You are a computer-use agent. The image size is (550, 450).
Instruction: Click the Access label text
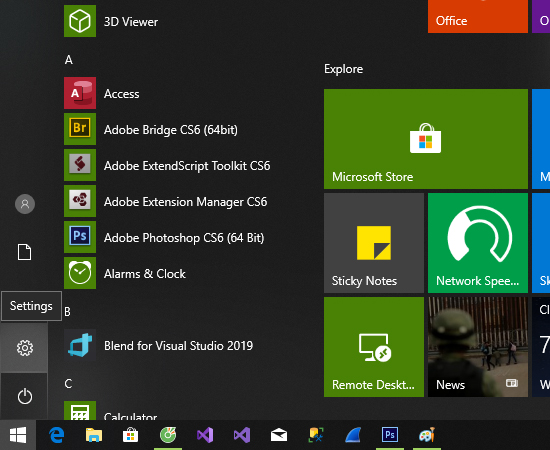(121, 94)
